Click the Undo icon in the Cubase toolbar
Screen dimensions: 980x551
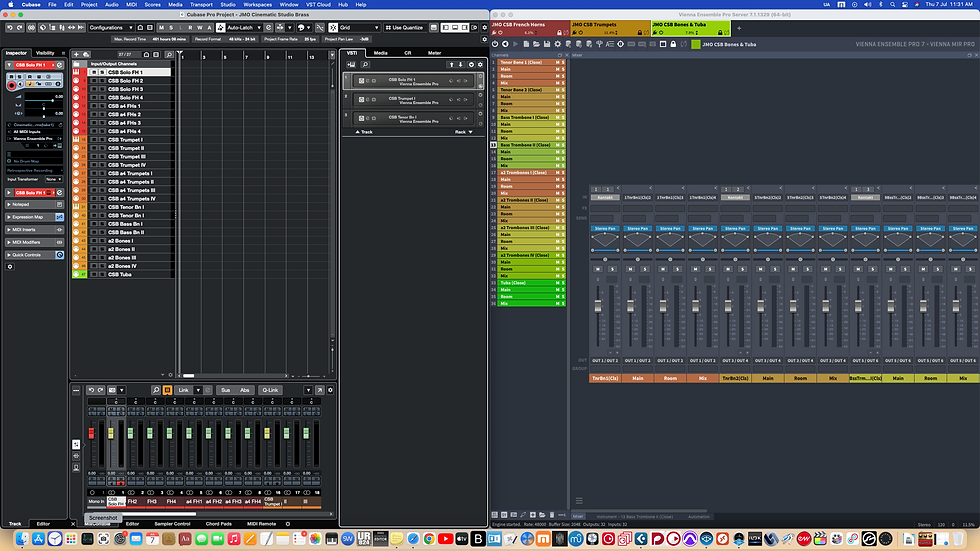point(10,27)
